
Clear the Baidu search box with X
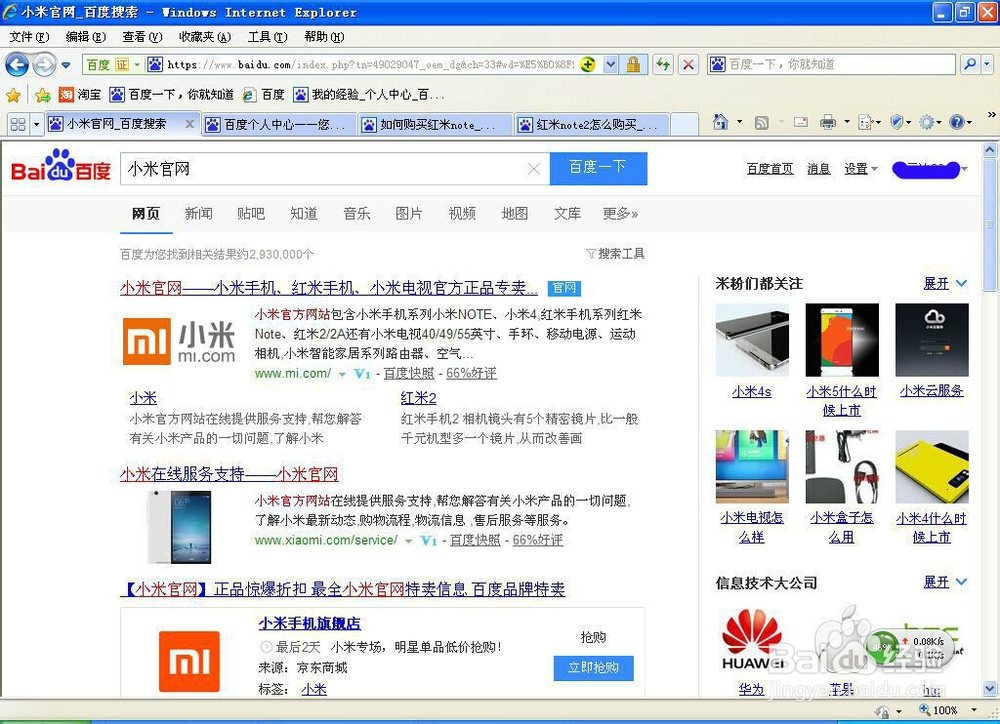coord(534,169)
